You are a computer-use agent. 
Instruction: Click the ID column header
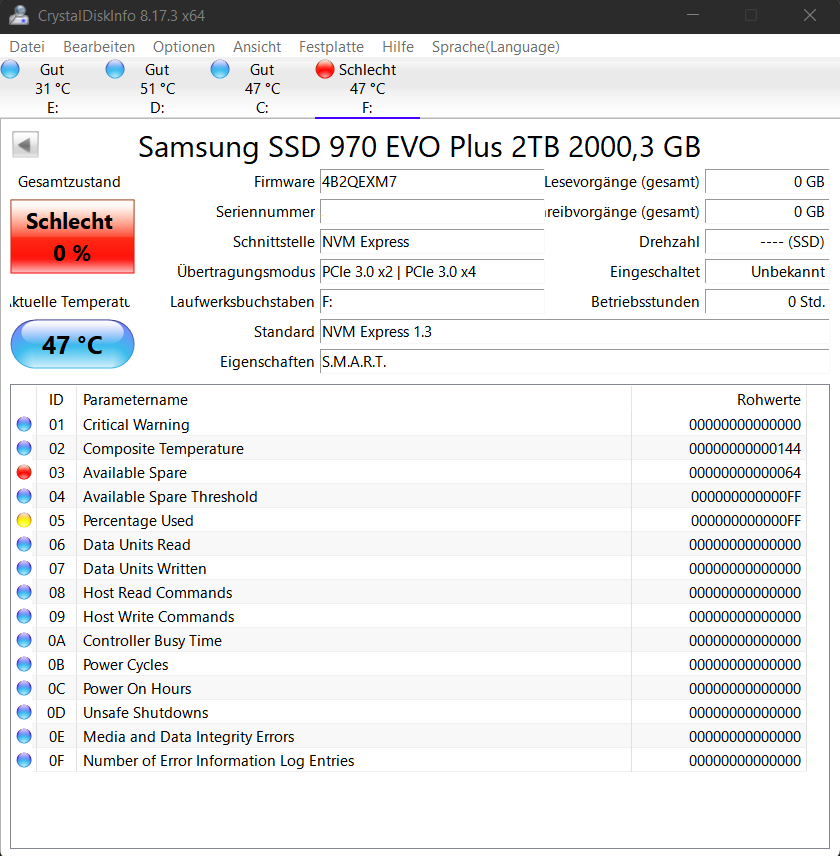pyautogui.click(x=56, y=400)
